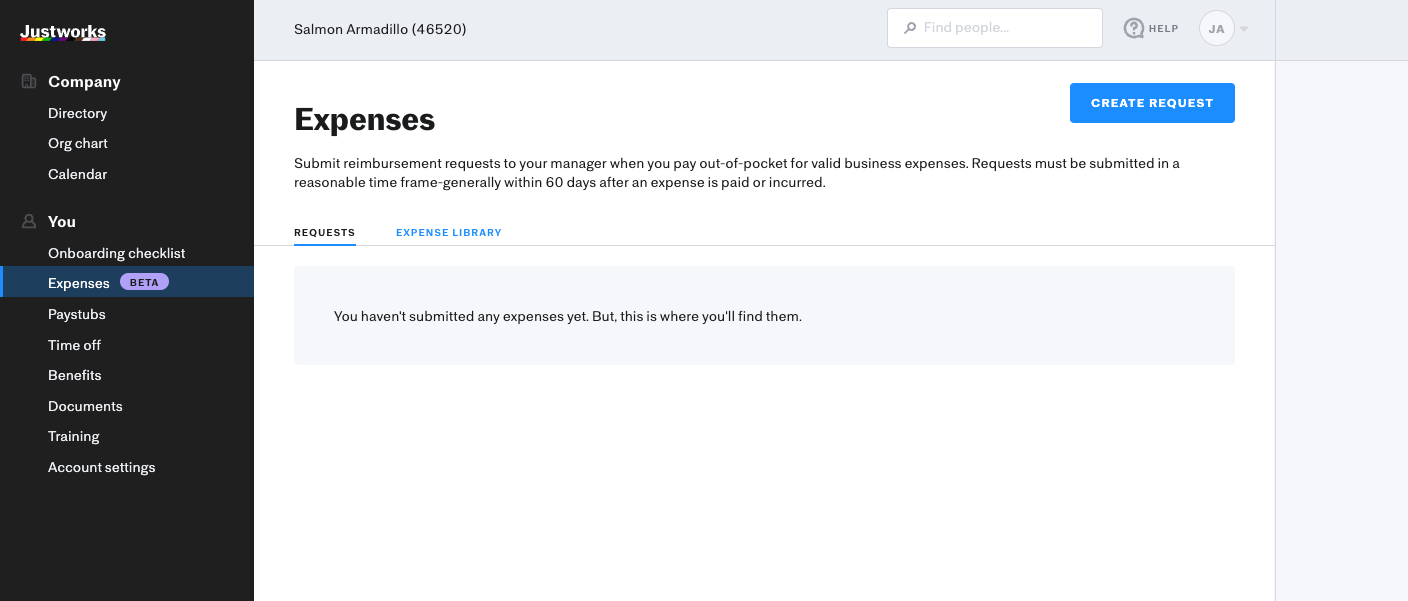Type in the Find people search field
Image resolution: width=1408 pixels, height=601 pixels.
(x=1005, y=28)
